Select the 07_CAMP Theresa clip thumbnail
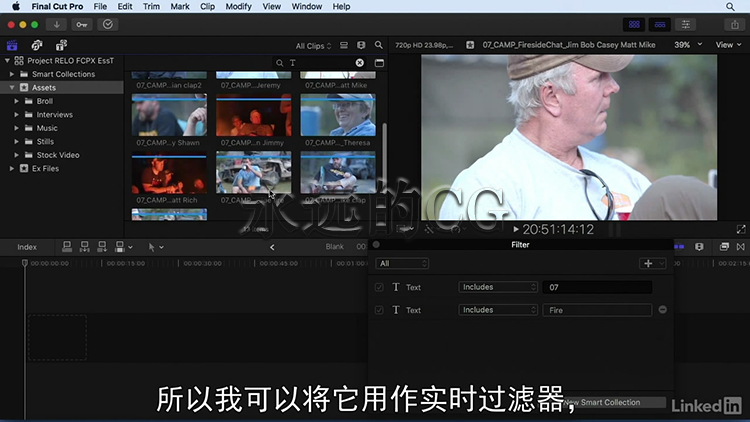 coord(338,115)
